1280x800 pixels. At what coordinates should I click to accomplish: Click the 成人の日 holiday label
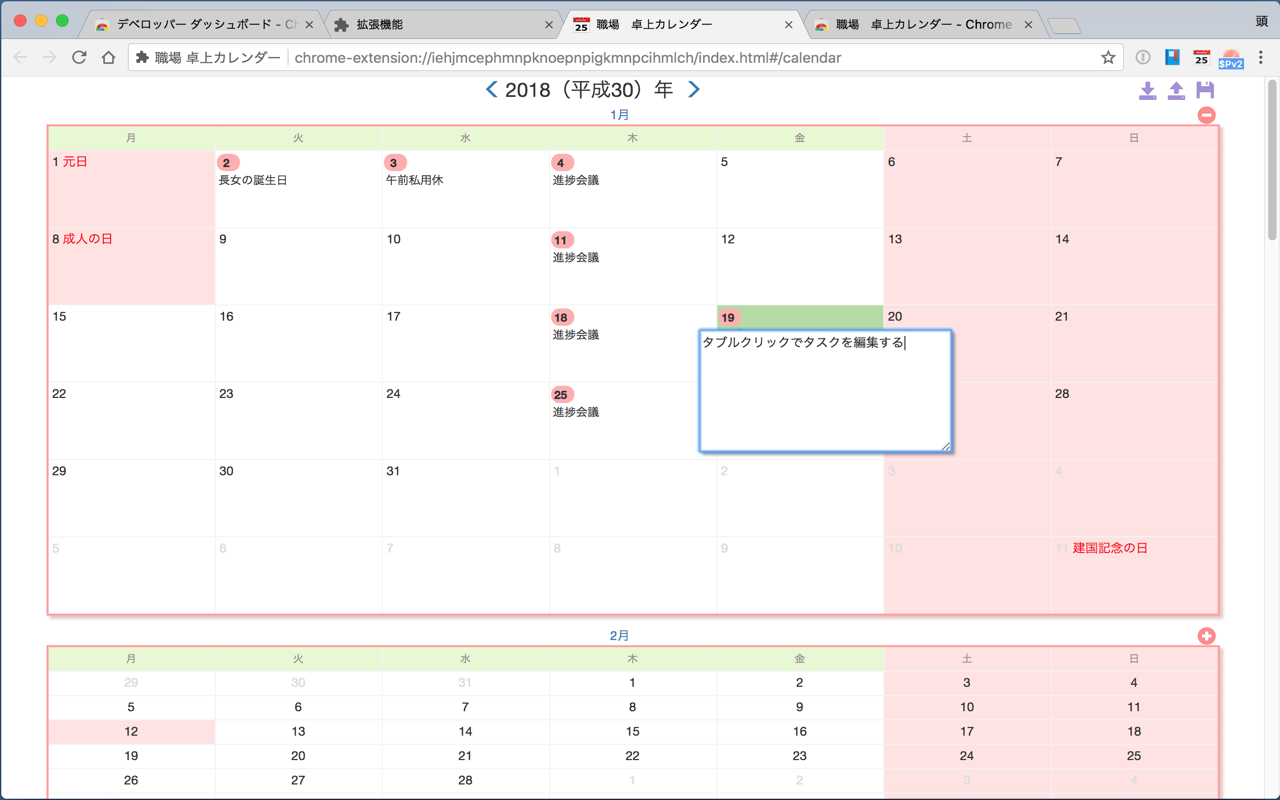point(88,239)
